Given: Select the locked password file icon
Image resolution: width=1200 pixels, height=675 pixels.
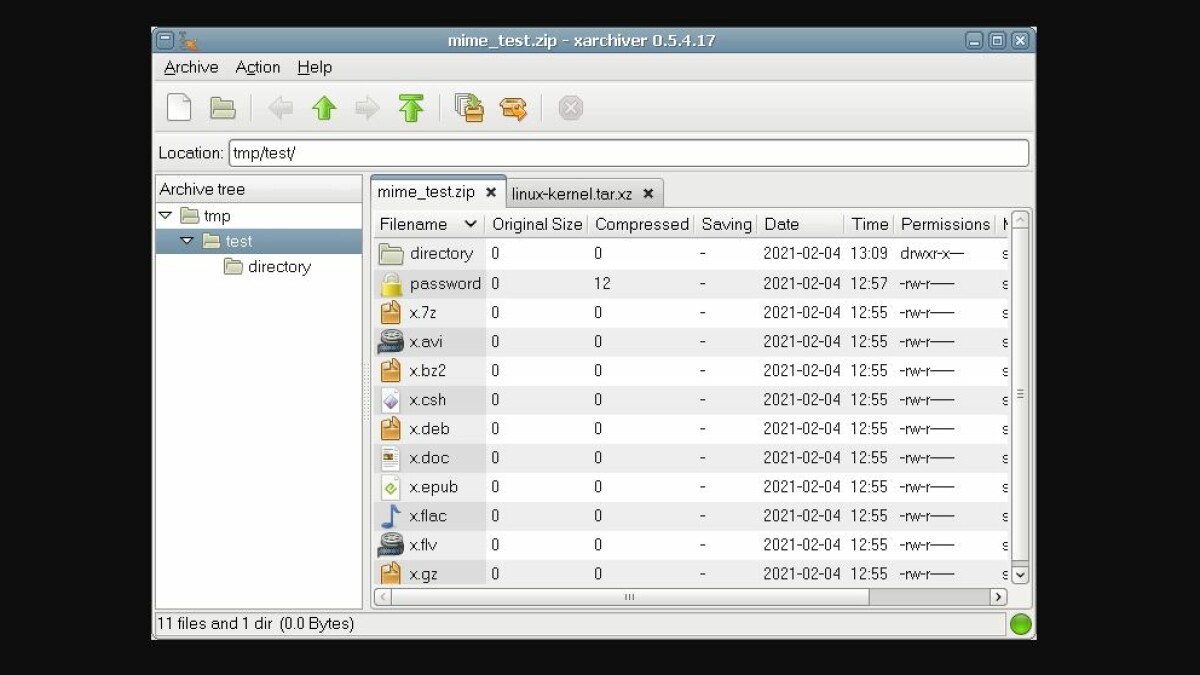Looking at the screenshot, I should 390,283.
